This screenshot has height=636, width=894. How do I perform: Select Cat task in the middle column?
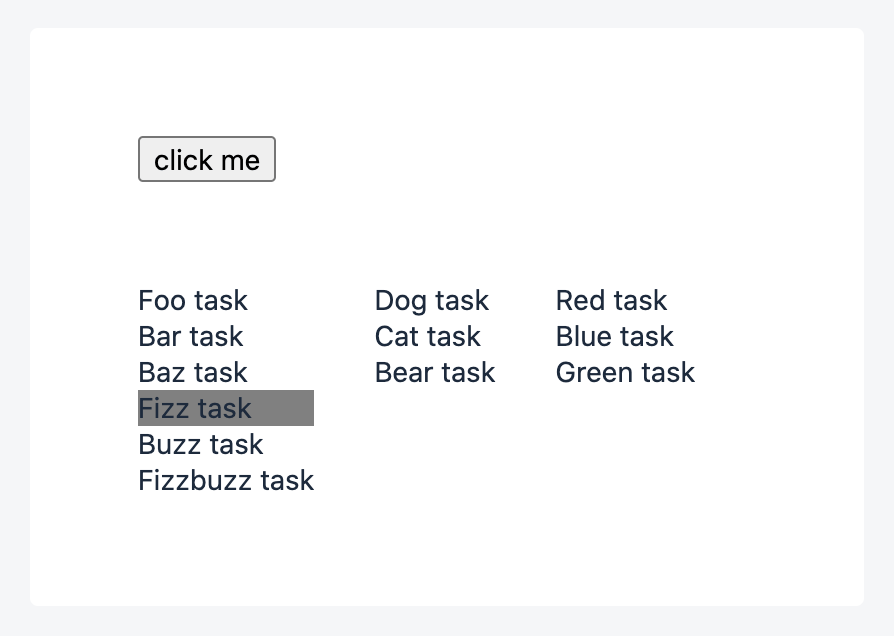pyautogui.click(x=428, y=336)
